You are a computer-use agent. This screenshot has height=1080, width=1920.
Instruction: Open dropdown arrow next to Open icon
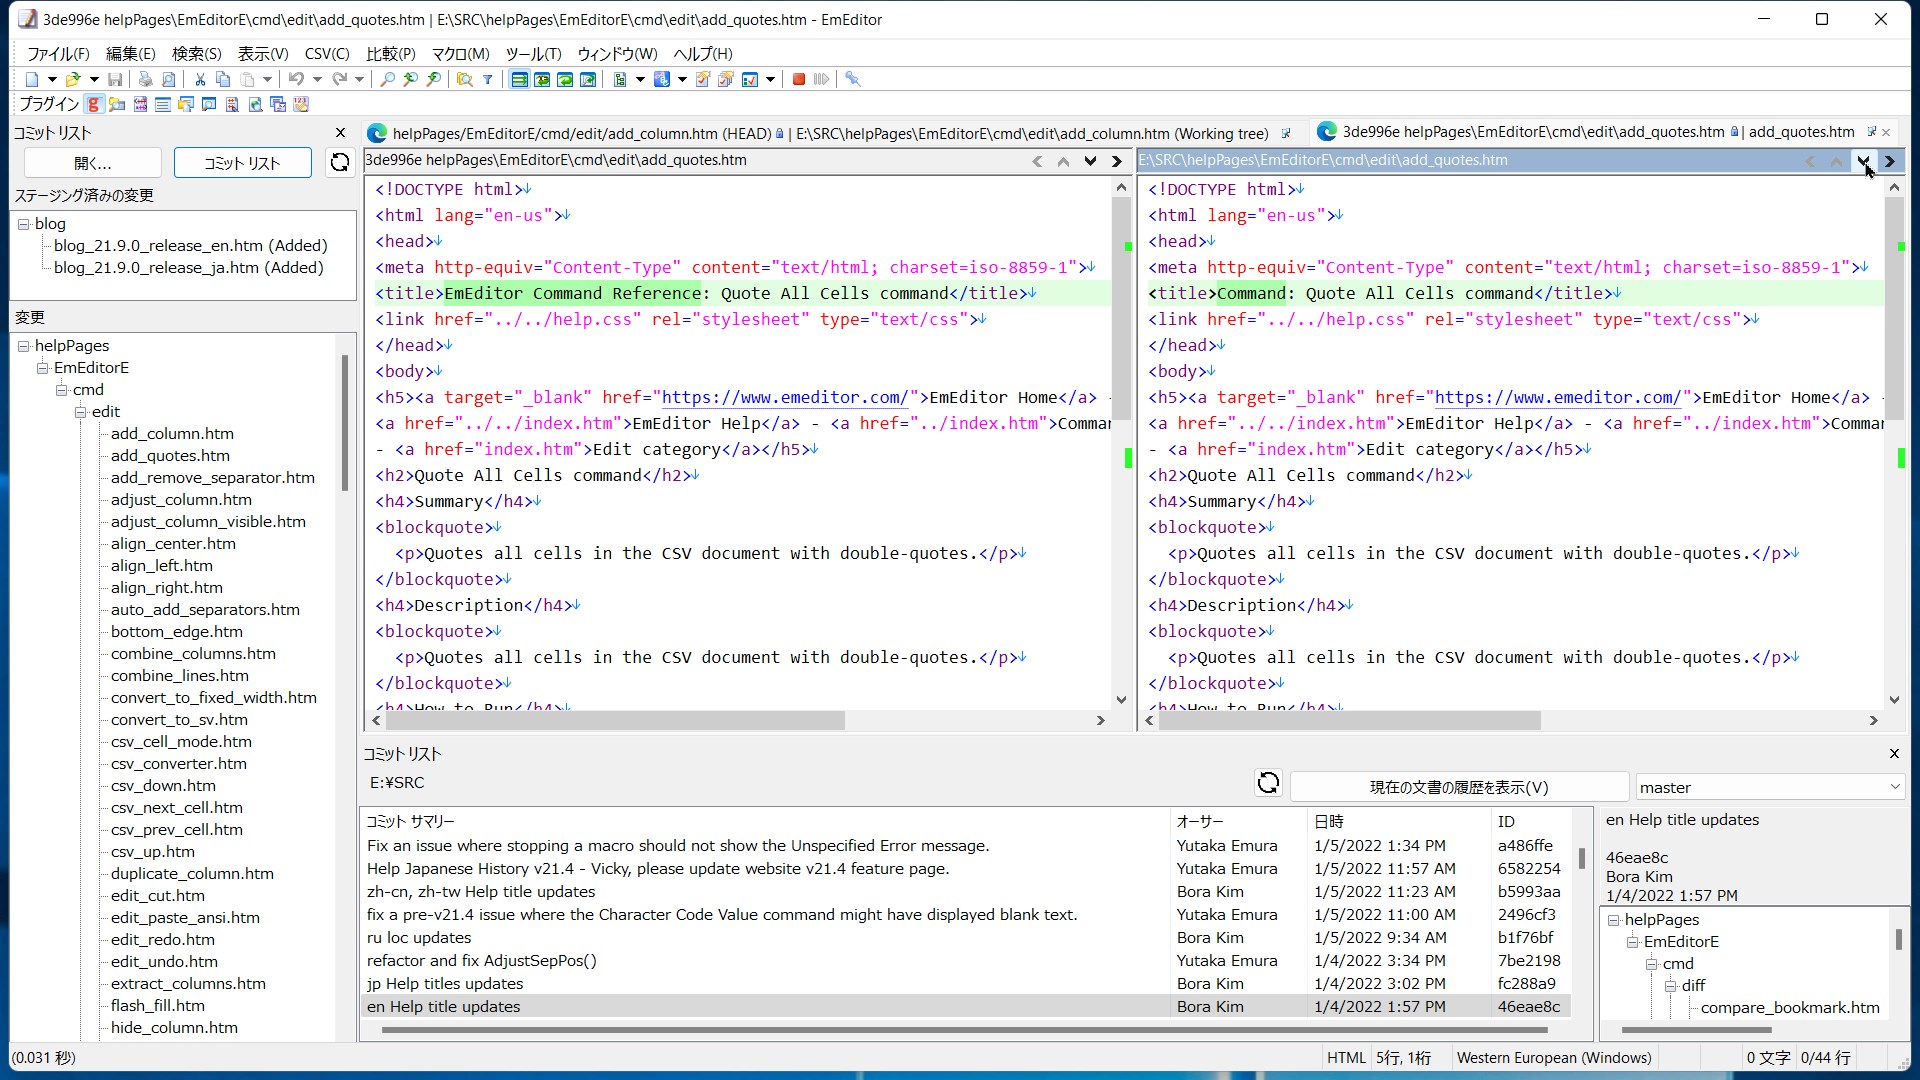point(94,79)
